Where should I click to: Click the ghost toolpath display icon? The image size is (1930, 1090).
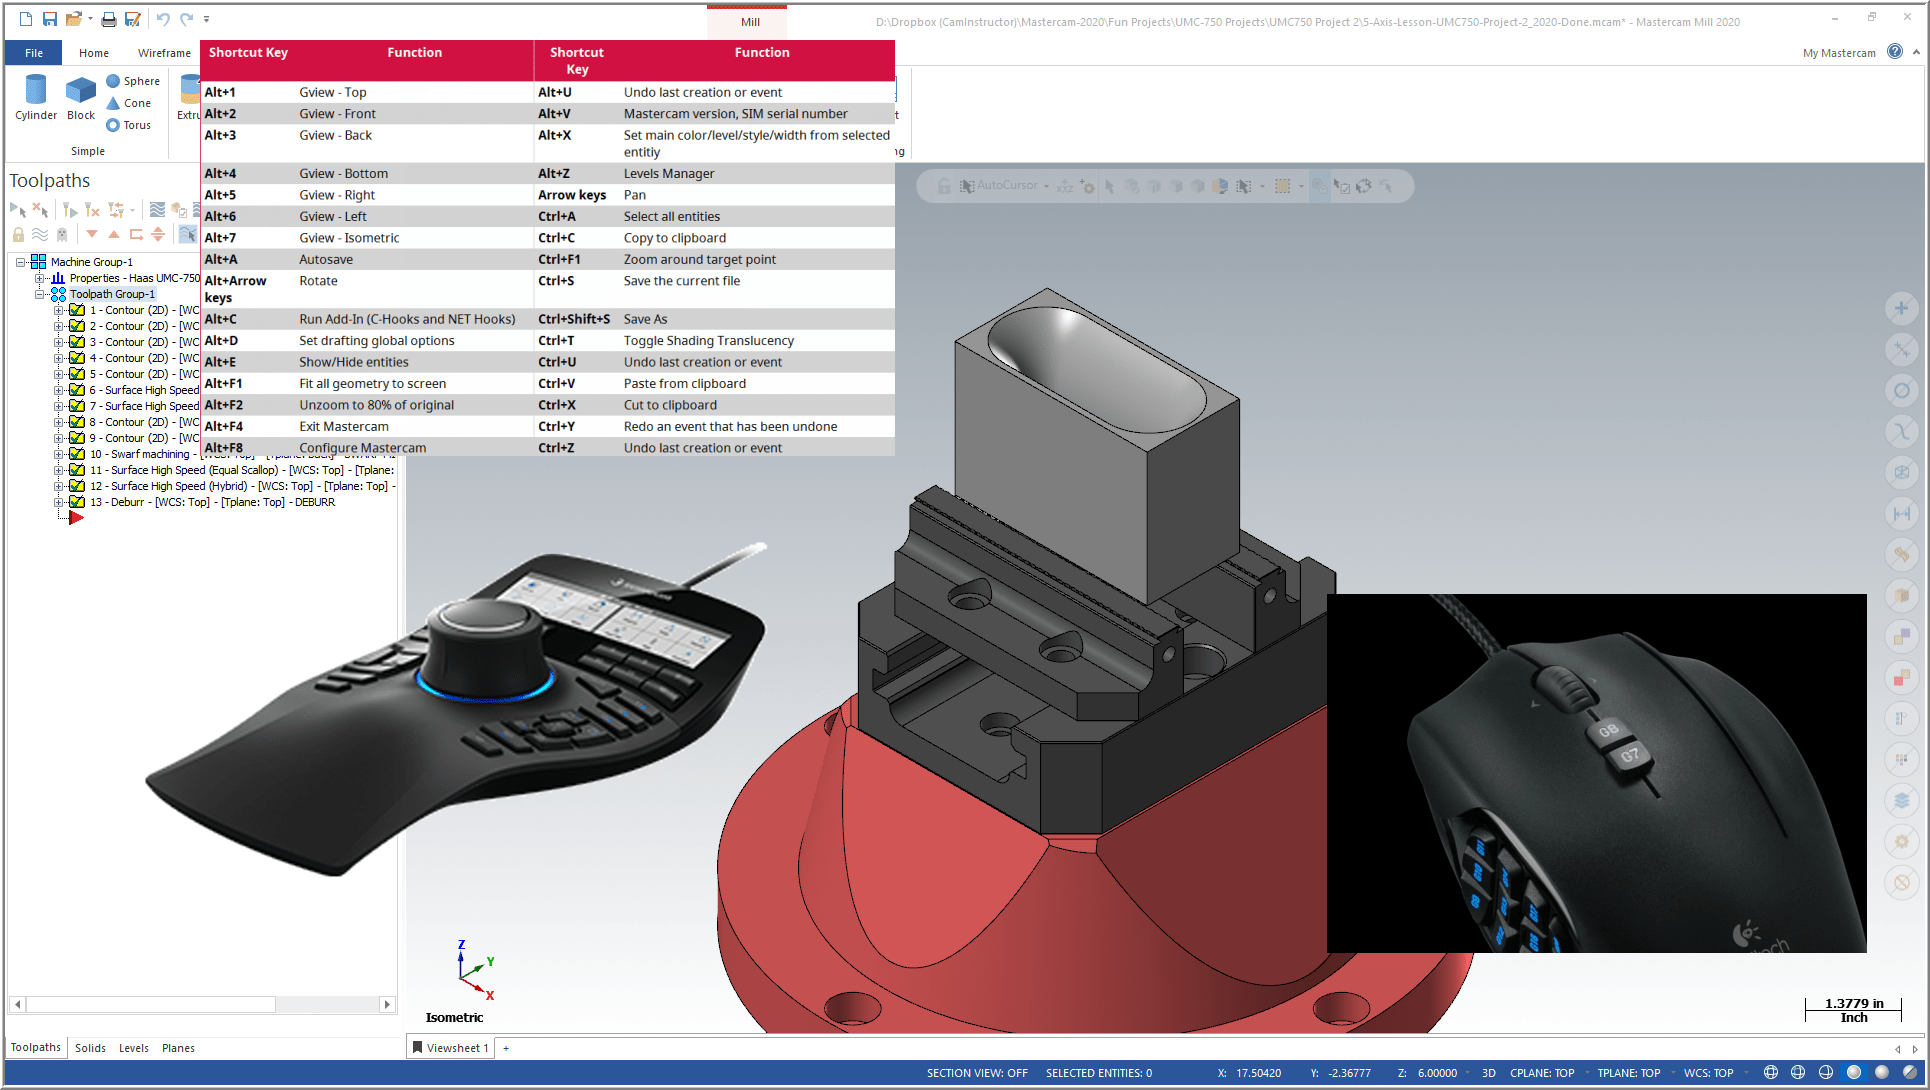tap(62, 234)
